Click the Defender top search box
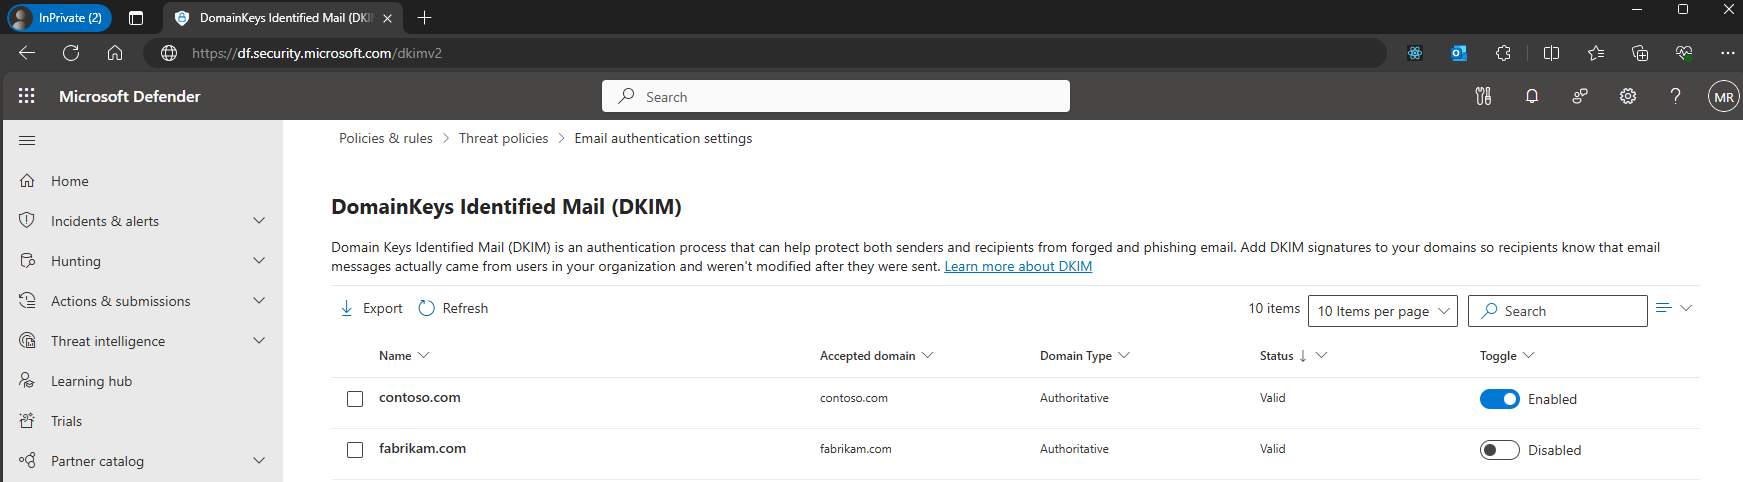This screenshot has height=482, width=1743. [836, 96]
